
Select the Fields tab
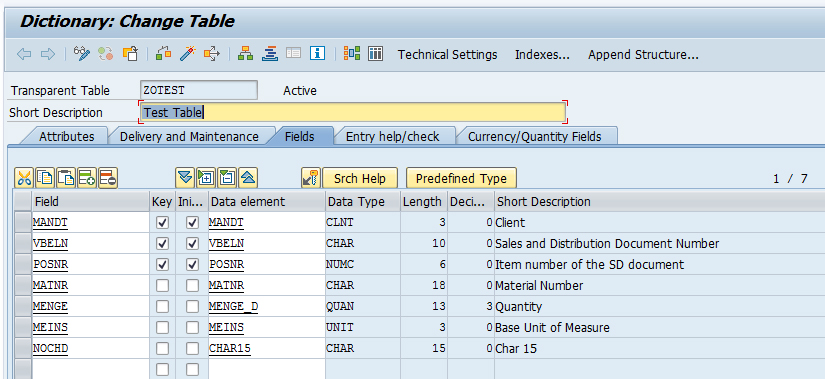pos(300,136)
